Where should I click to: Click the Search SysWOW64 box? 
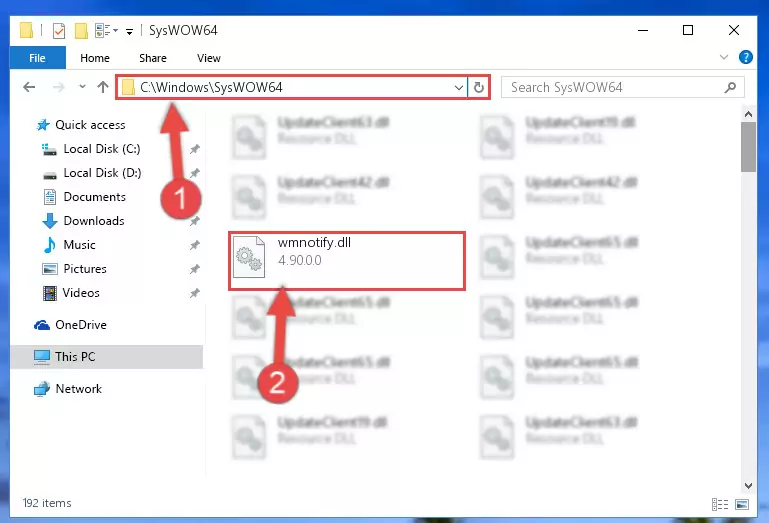(x=622, y=87)
